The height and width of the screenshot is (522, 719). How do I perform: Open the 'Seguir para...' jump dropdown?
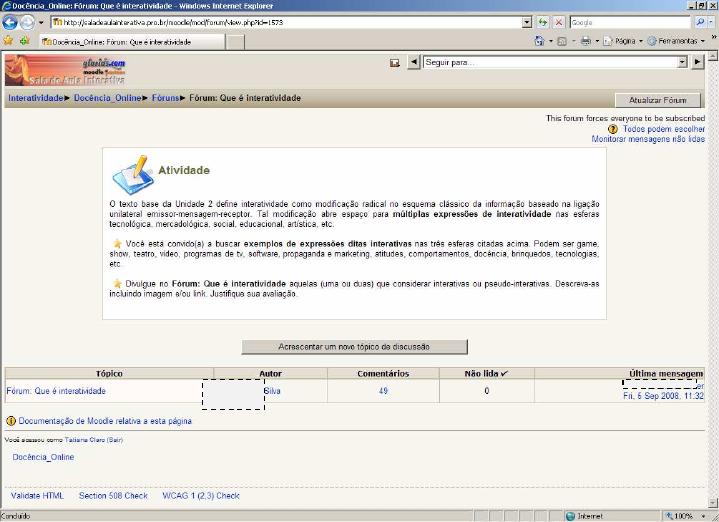(x=683, y=62)
